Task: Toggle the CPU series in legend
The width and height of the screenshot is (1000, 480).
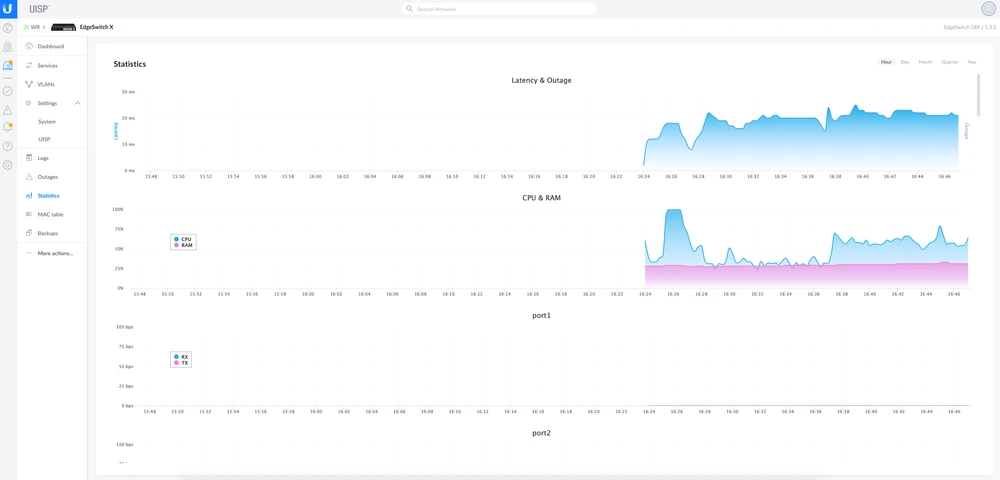Action: (x=183, y=239)
